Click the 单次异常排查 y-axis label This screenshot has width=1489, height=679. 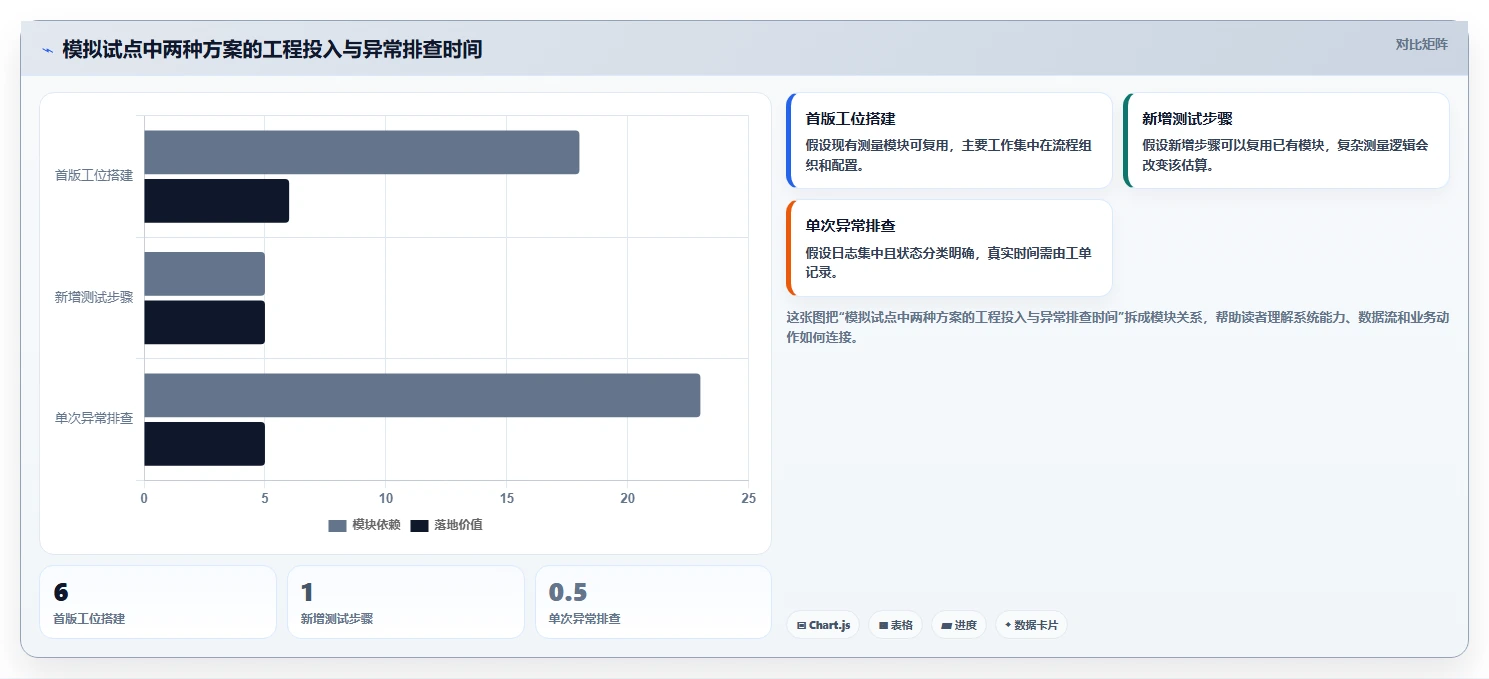(x=94, y=419)
